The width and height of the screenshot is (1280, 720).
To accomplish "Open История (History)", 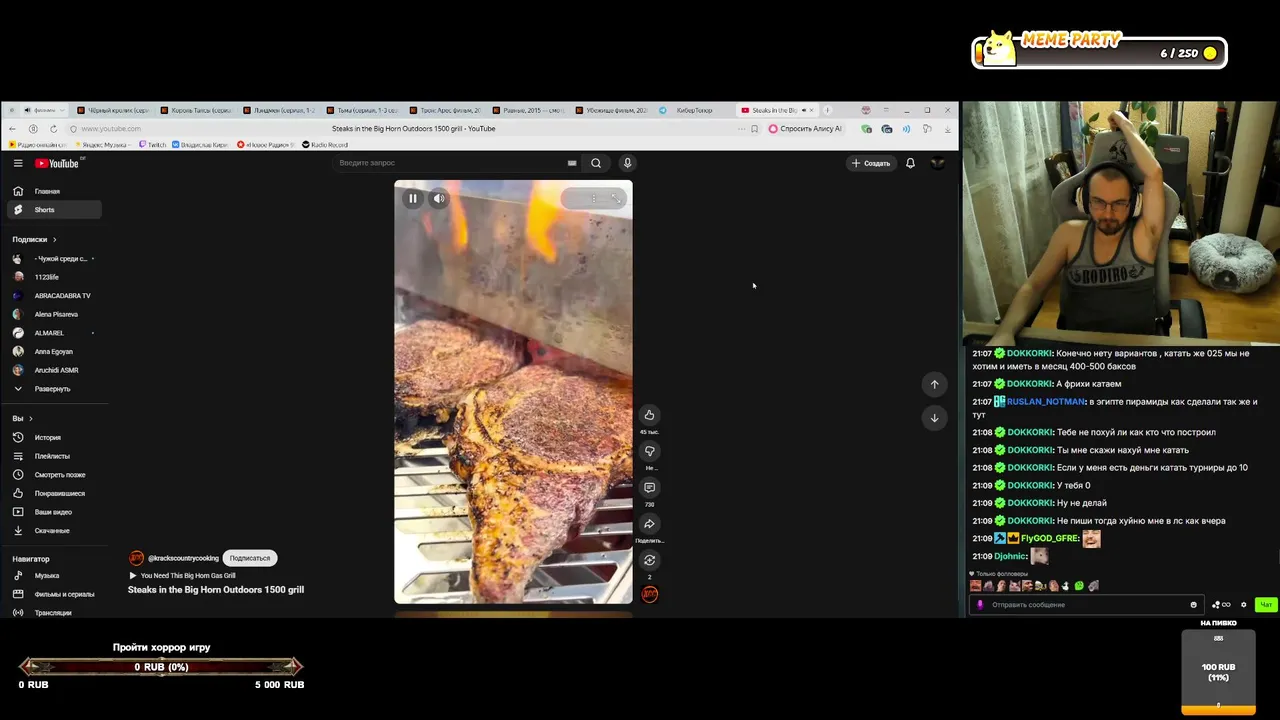I will pyautogui.click(x=54, y=437).
